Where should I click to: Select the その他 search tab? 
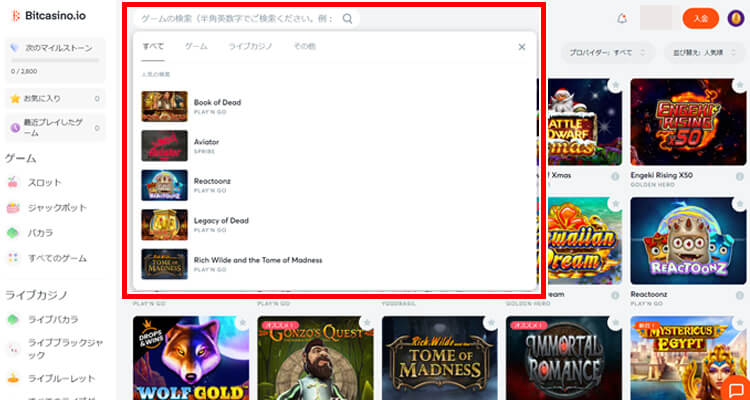click(x=305, y=46)
